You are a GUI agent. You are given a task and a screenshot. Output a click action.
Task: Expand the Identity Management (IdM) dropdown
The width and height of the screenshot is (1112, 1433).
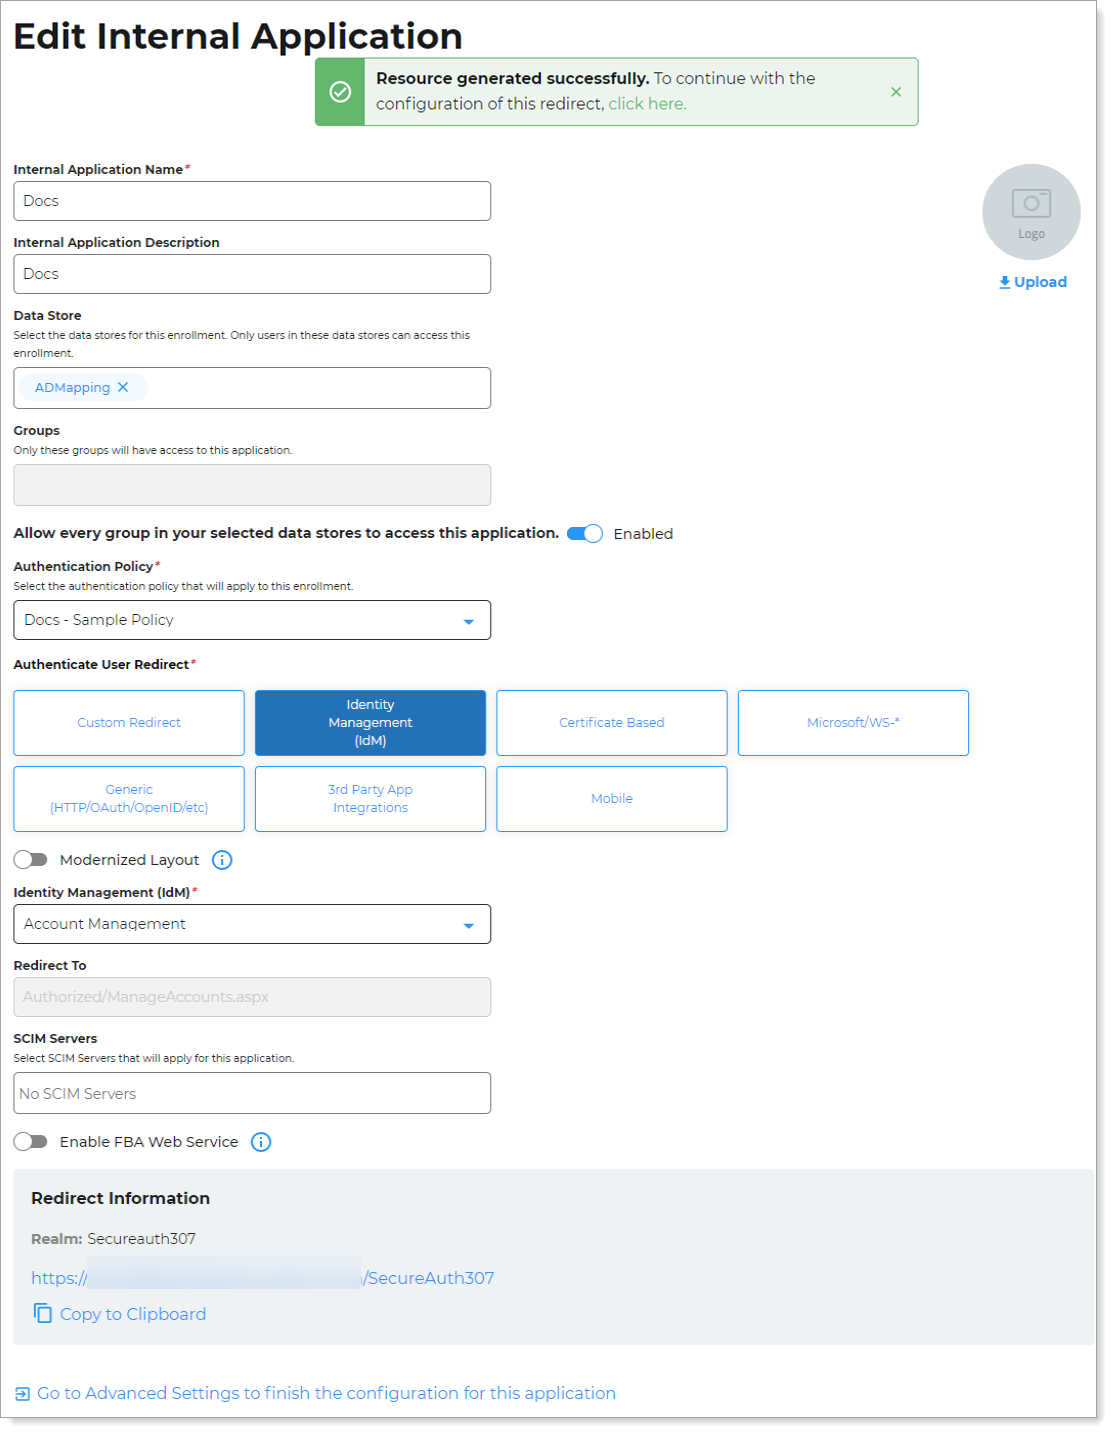(252, 924)
